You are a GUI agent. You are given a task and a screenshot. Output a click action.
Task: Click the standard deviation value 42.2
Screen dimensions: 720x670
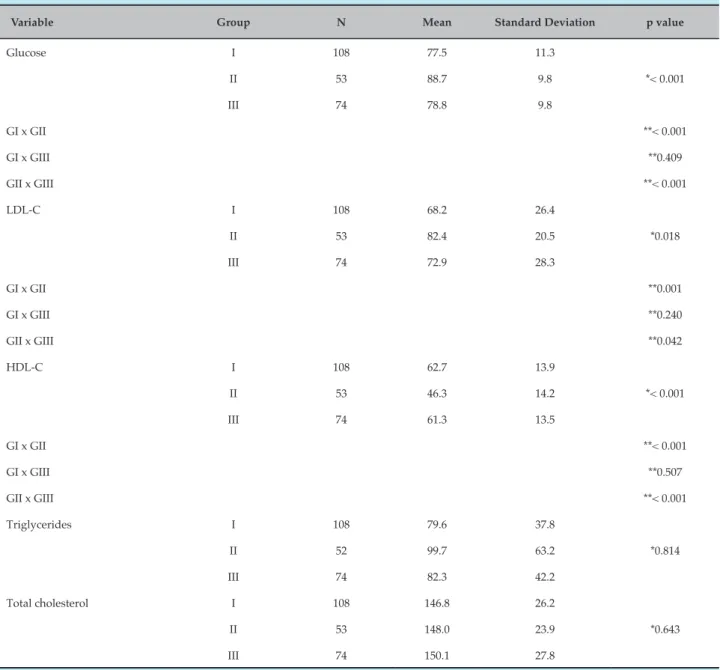pos(545,577)
